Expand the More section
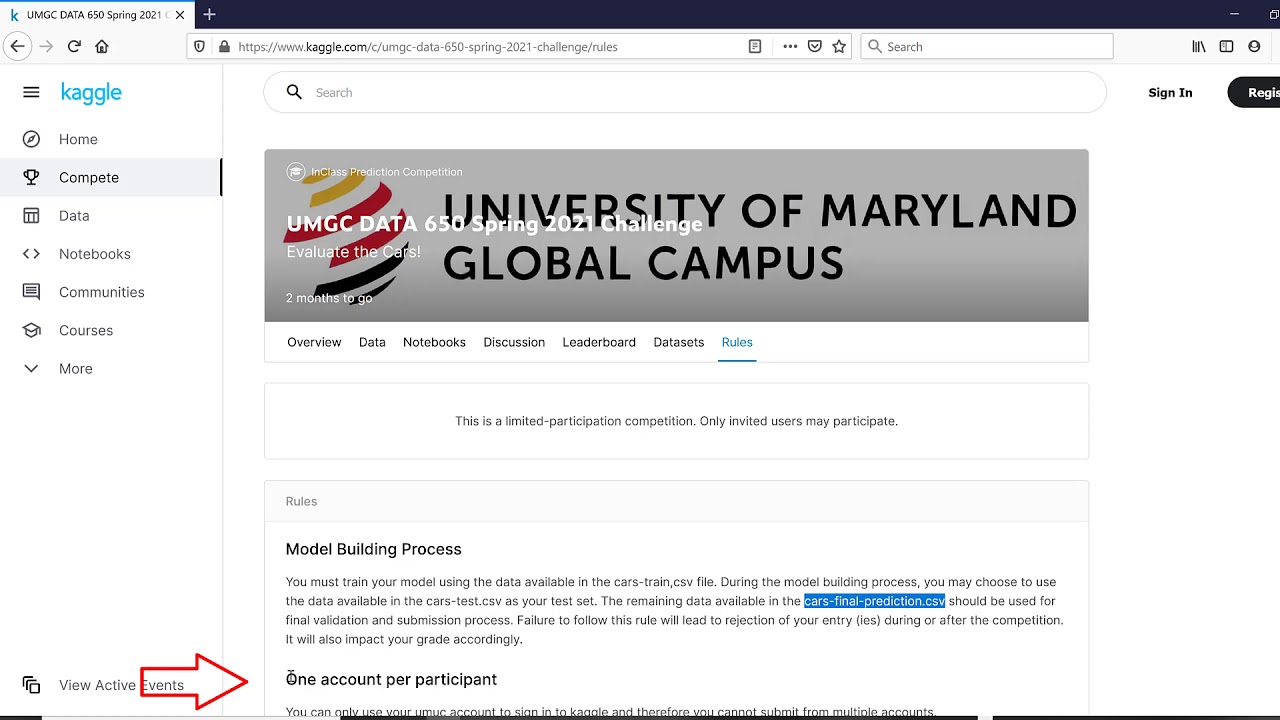 tap(75, 368)
